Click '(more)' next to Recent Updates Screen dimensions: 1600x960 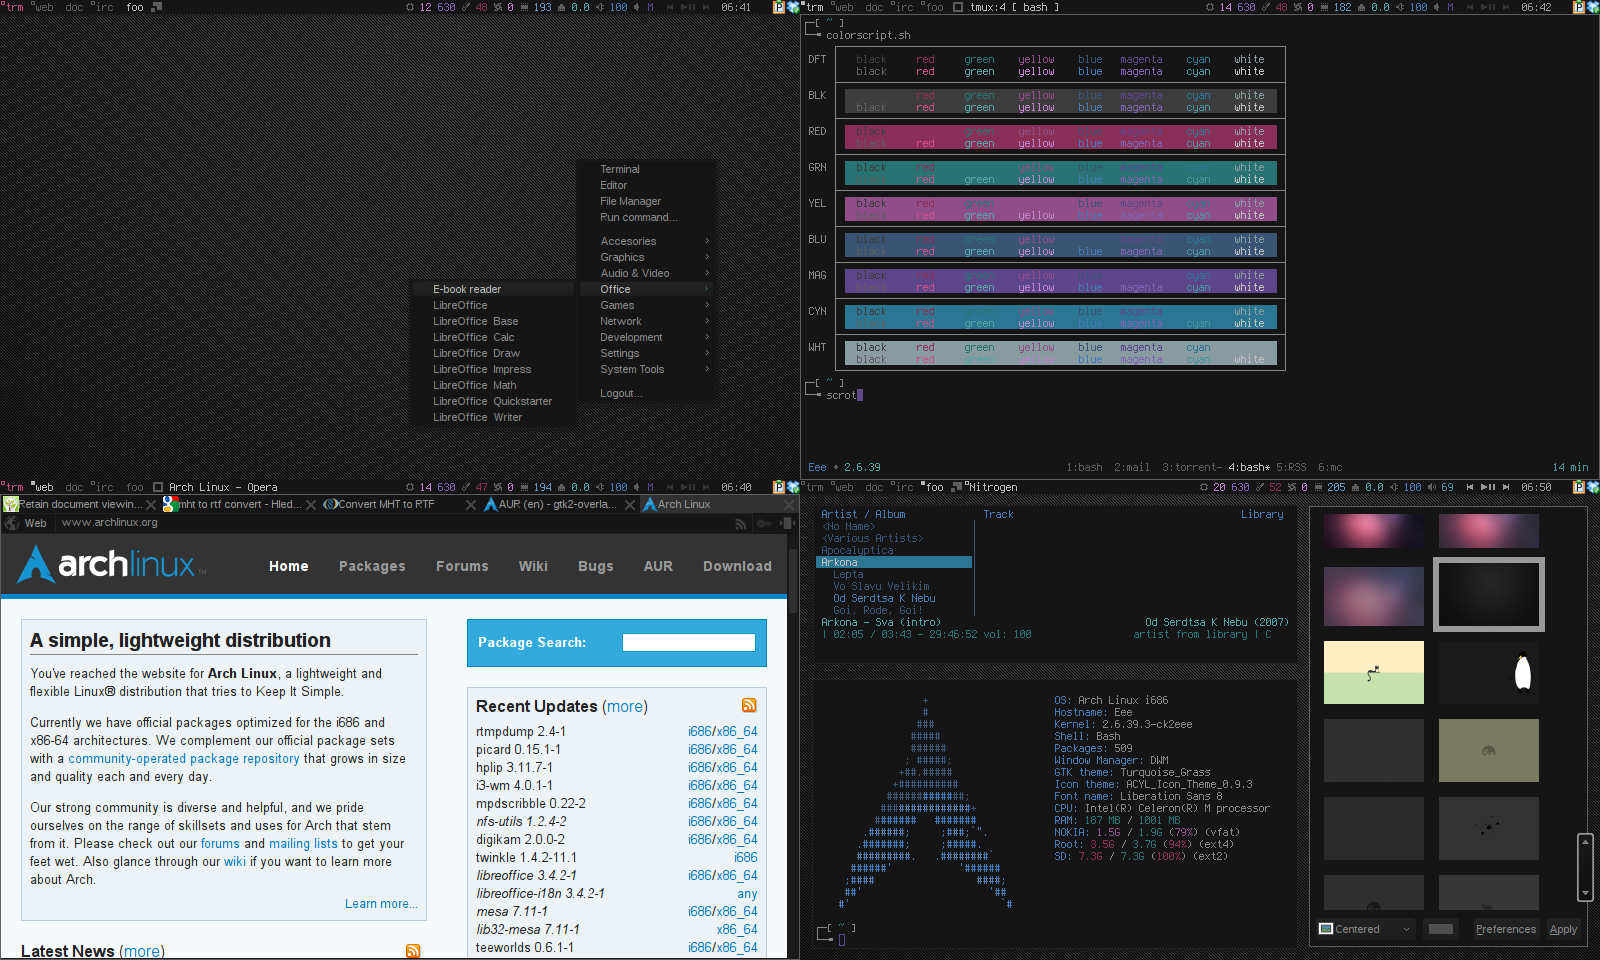click(625, 706)
